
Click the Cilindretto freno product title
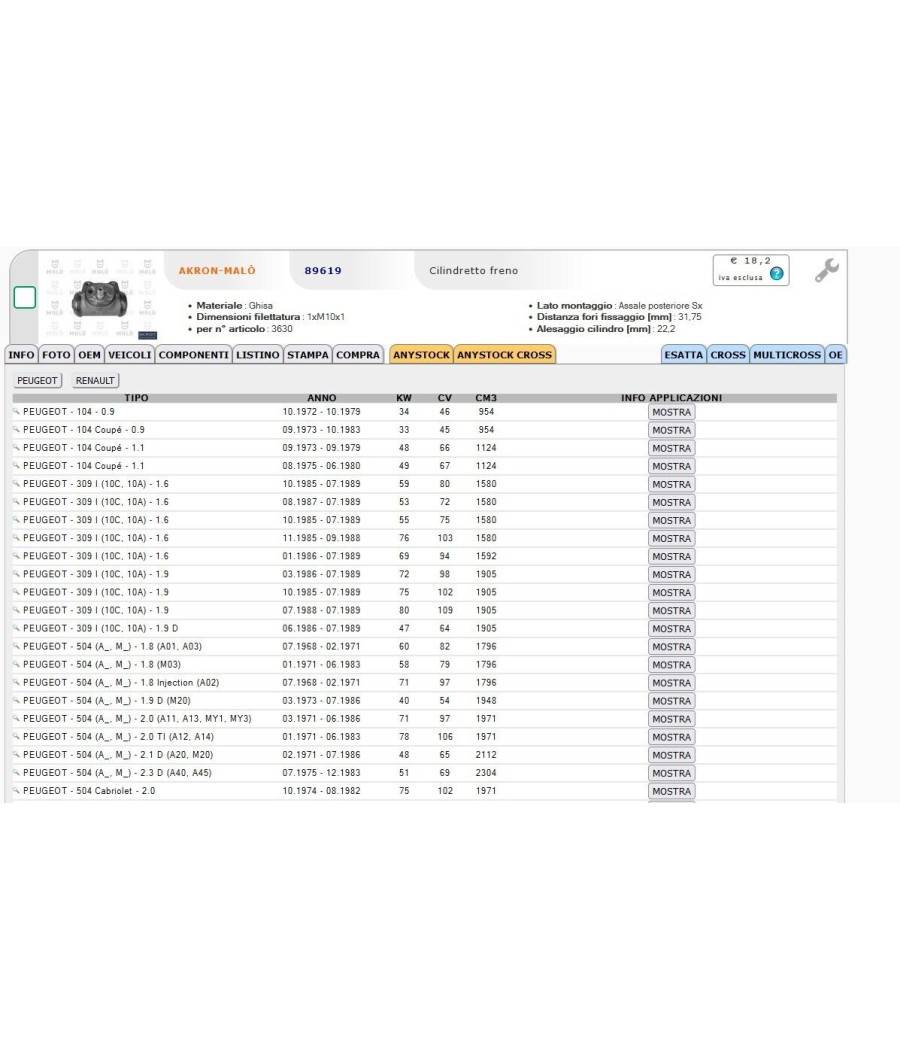[x=473, y=271]
